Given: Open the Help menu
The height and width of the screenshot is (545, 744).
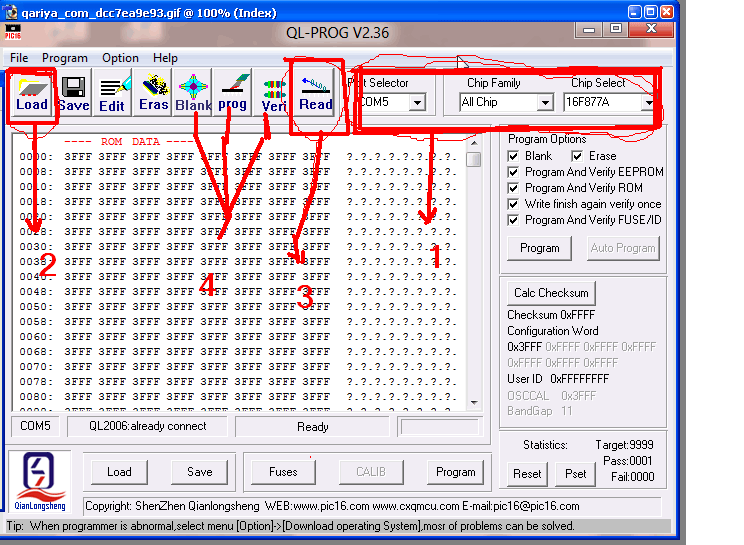Looking at the screenshot, I should pos(165,58).
